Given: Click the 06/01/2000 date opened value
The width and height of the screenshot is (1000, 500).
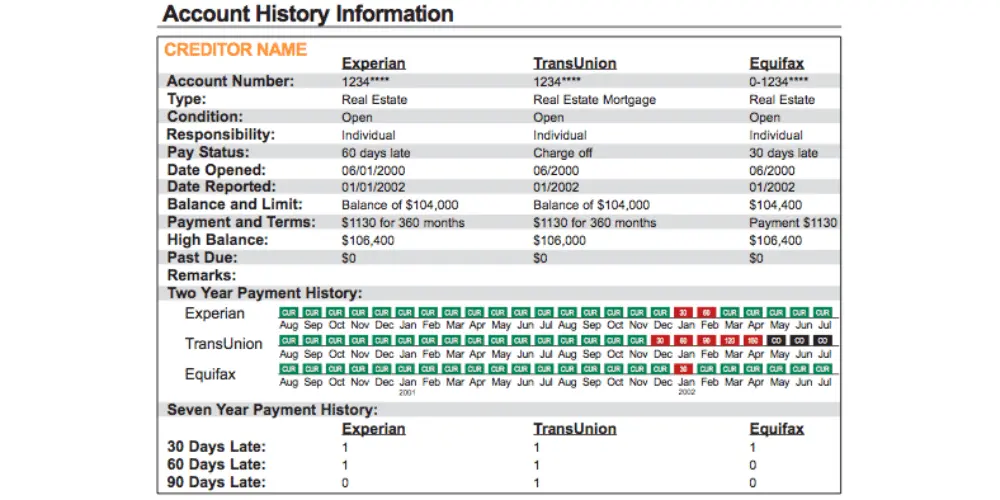Looking at the screenshot, I should pyautogui.click(x=373, y=171).
